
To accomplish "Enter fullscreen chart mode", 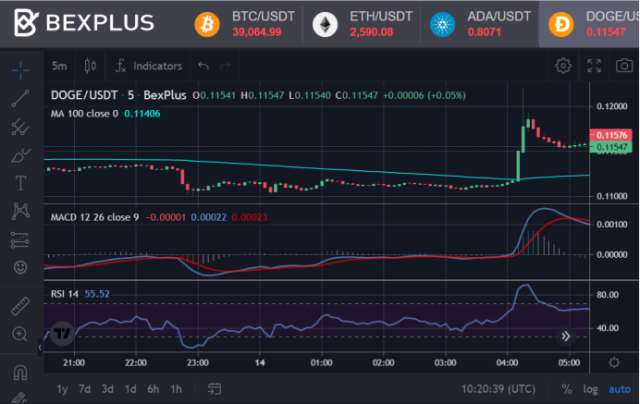I will tap(595, 66).
